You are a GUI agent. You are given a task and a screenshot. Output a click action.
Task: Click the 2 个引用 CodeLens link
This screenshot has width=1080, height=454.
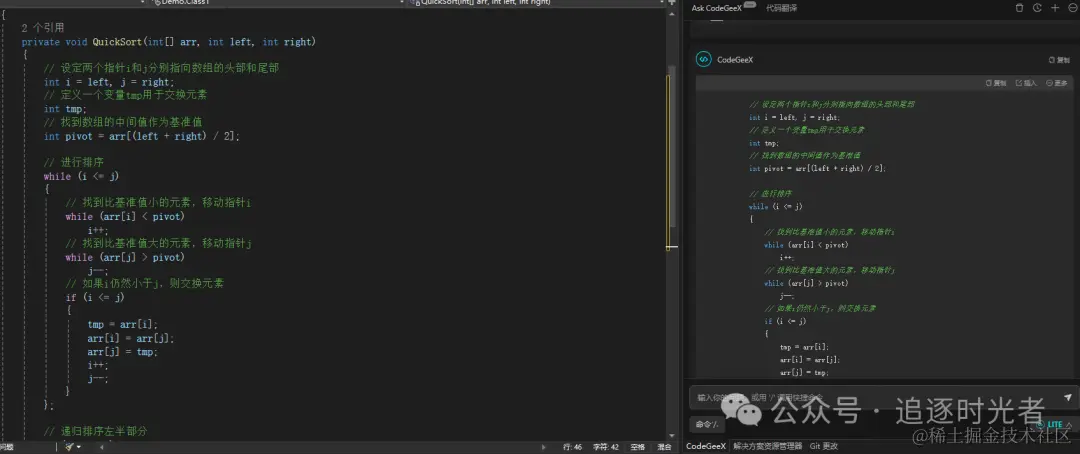coord(43,28)
